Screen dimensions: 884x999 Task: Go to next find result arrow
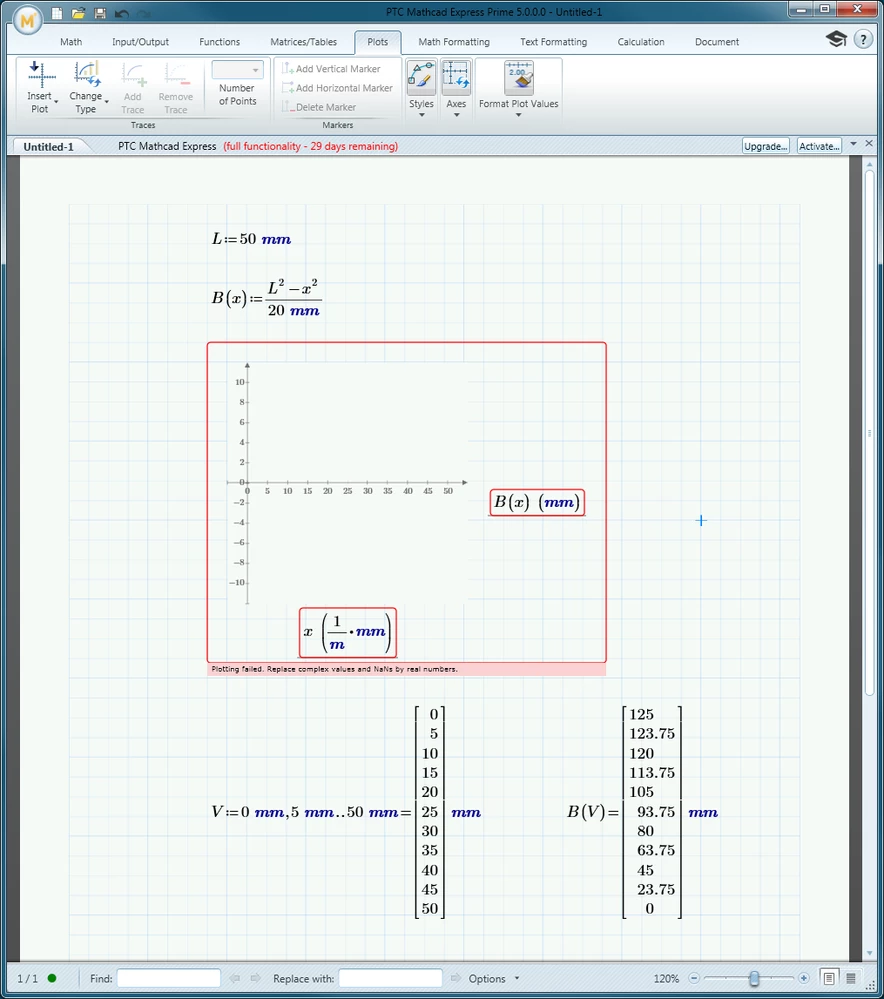256,978
